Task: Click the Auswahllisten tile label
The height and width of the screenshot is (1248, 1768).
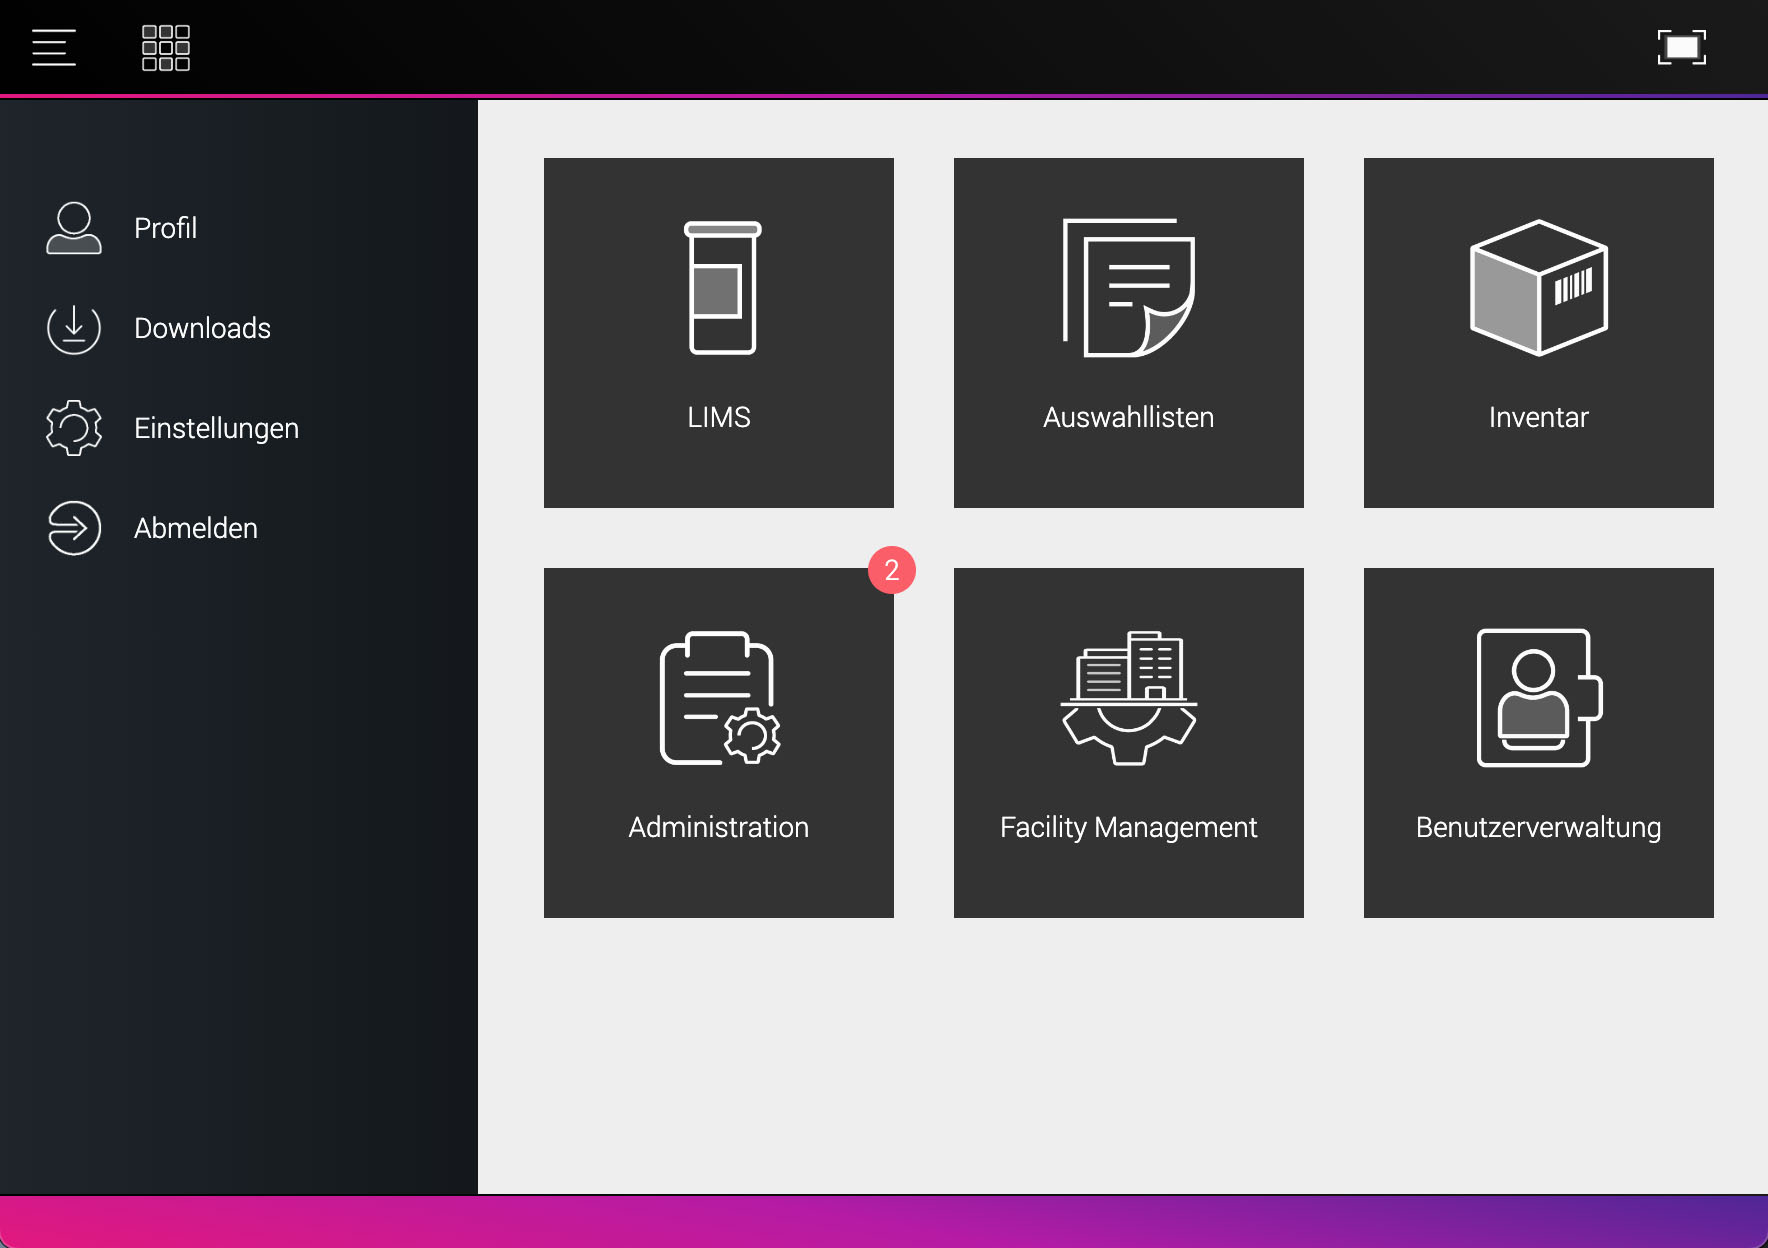Action: (x=1128, y=417)
